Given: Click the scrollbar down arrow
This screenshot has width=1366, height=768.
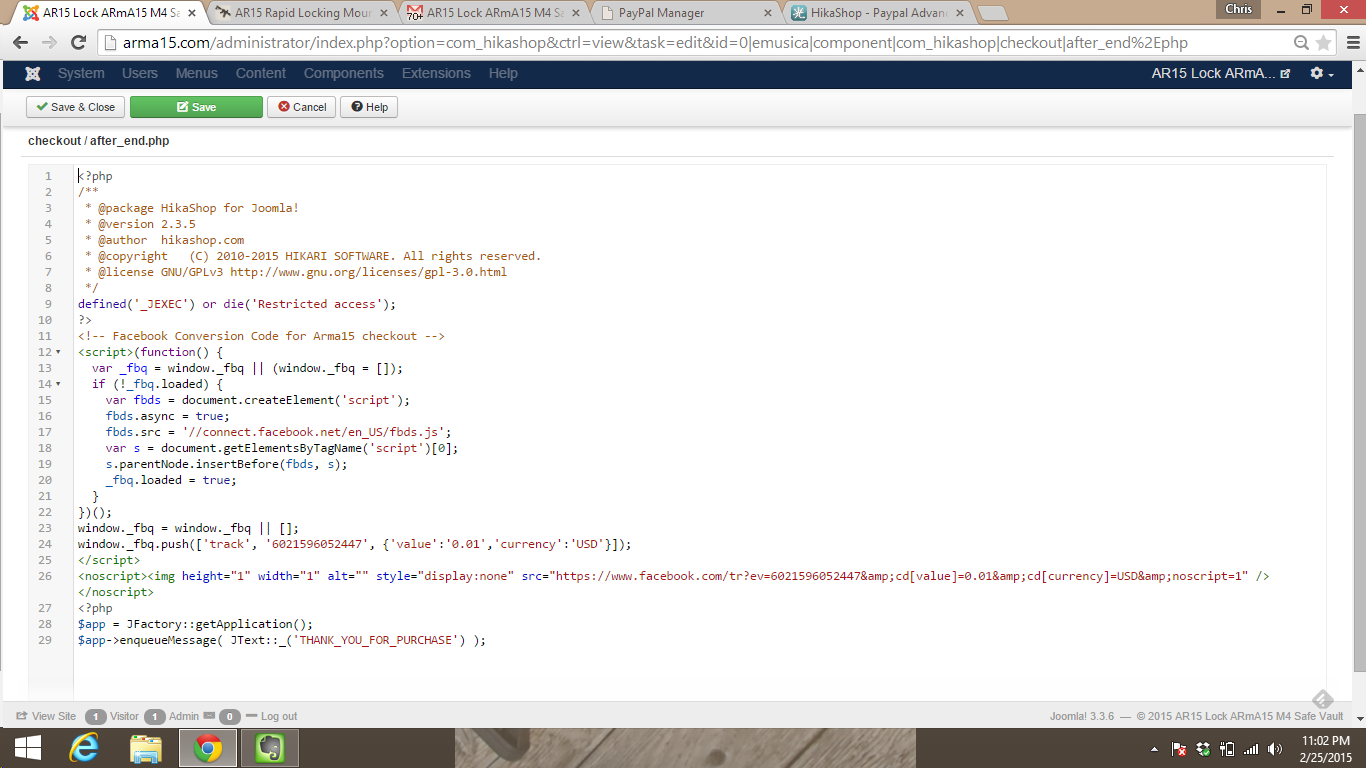Looking at the screenshot, I should (1358, 720).
